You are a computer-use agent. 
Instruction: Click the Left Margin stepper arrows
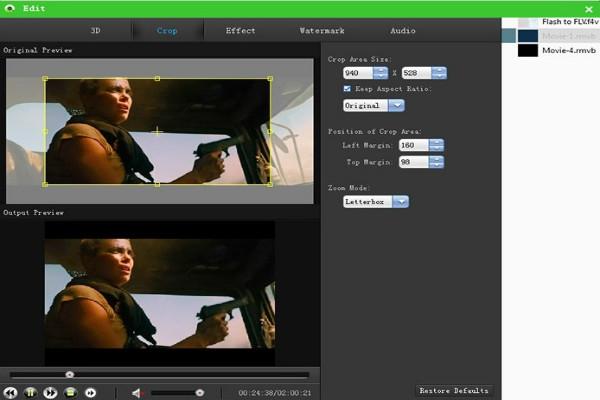click(x=436, y=145)
